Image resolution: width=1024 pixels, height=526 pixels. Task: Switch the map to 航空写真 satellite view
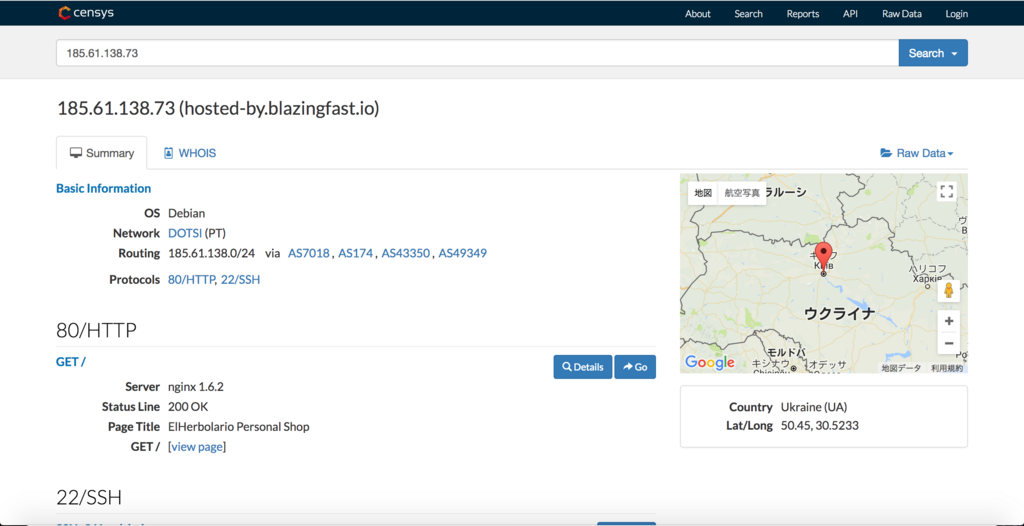pos(742,193)
